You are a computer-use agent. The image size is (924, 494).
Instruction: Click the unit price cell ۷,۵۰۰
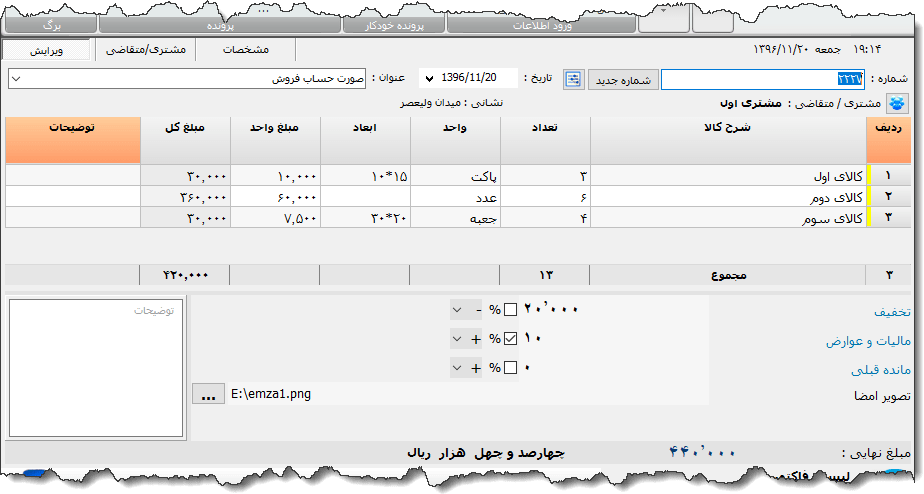(275, 218)
